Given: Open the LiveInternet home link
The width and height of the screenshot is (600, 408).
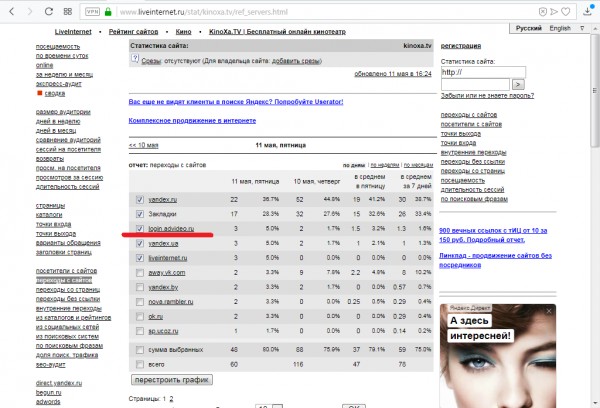Looking at the screenshot, I should (73, 32).
